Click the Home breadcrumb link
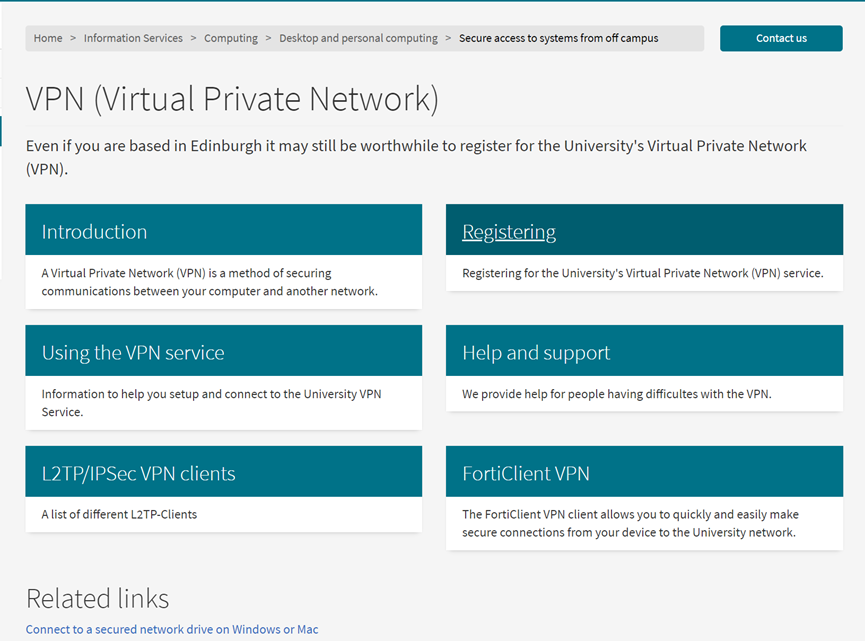Screen dimensions: 865x641 (x=48, y=38)
